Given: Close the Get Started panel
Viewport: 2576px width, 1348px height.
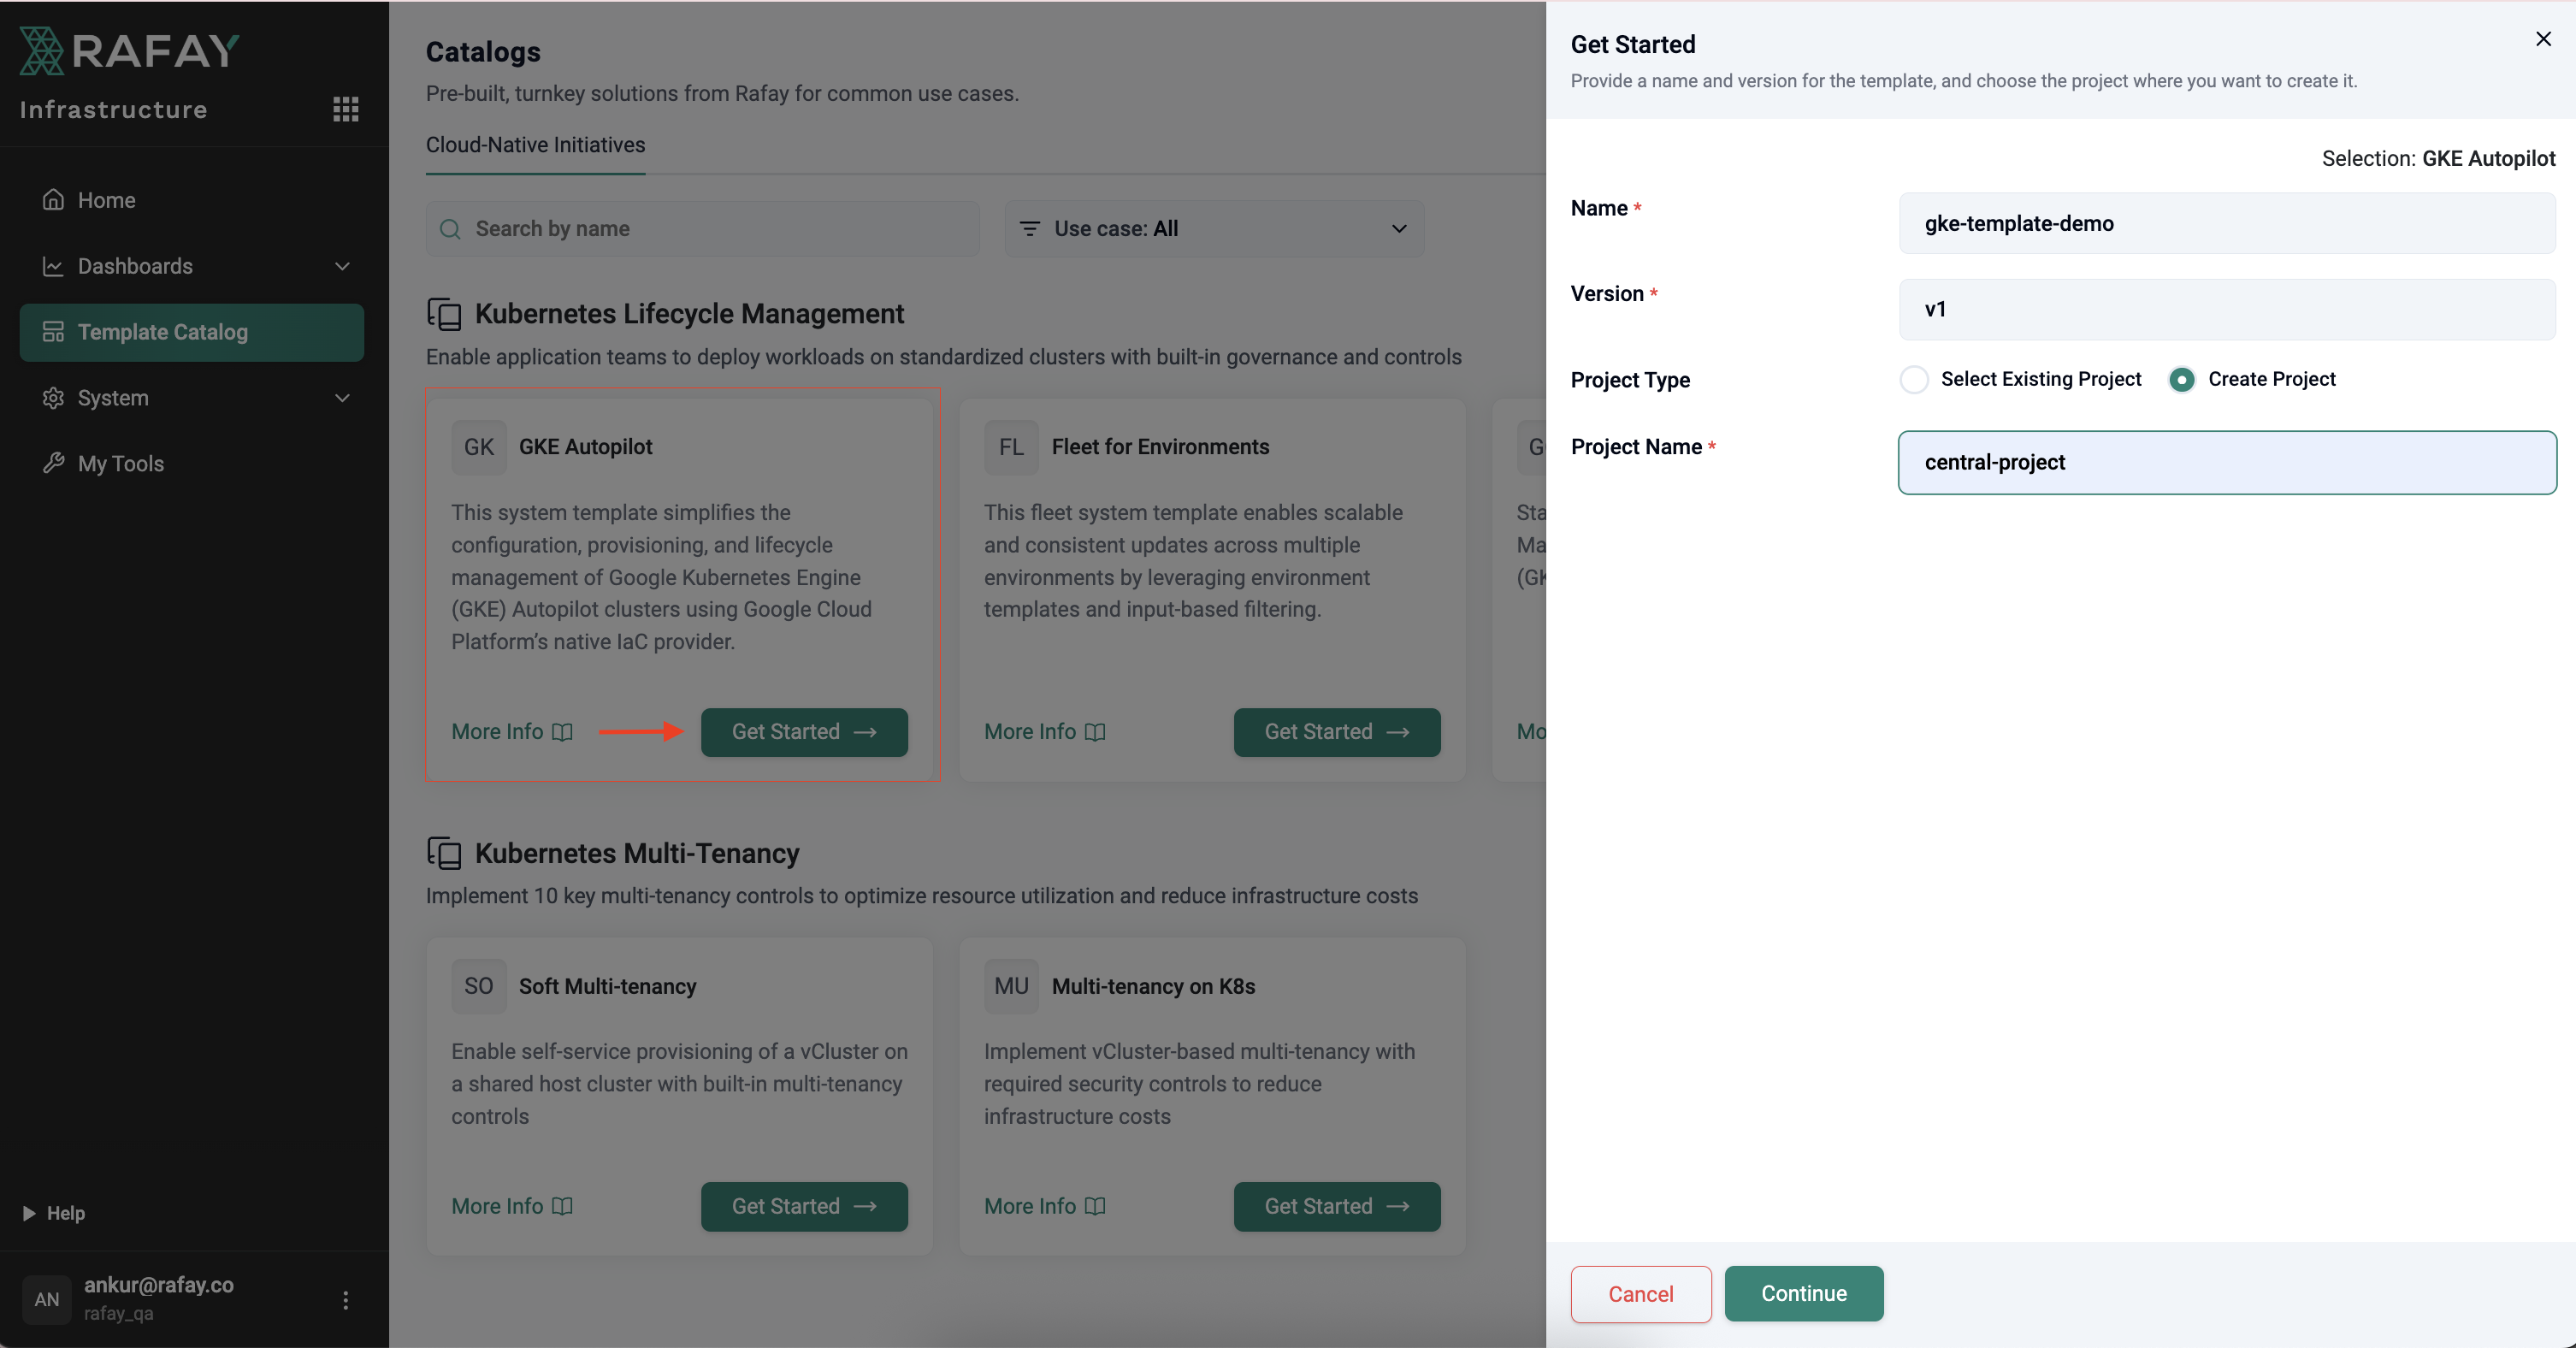Looking at the screenshot, I should (2543, 39).
